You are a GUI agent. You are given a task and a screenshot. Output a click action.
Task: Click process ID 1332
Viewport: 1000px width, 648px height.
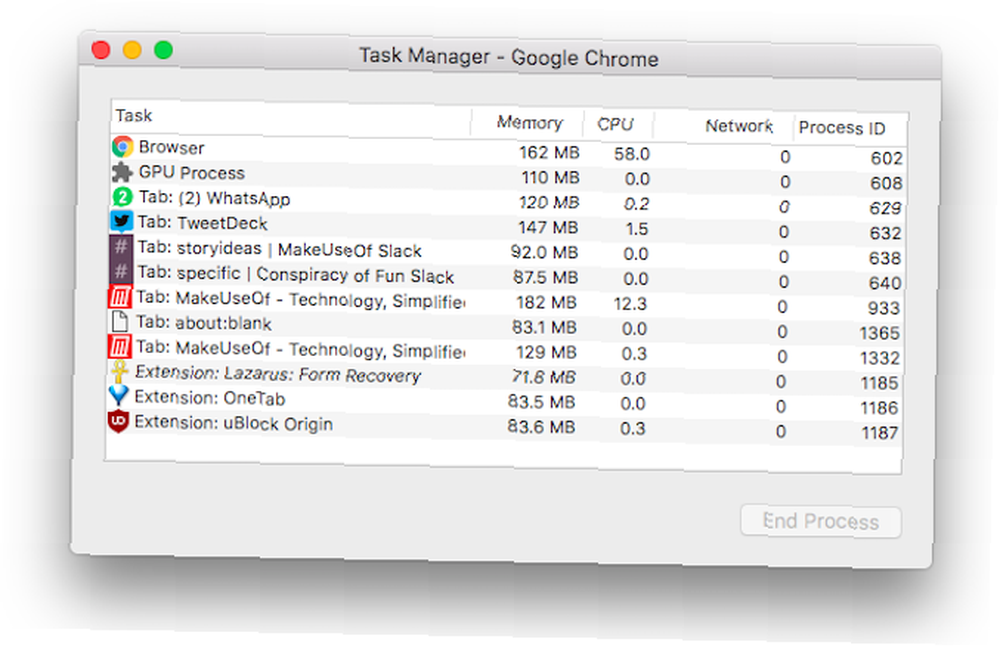879,358
